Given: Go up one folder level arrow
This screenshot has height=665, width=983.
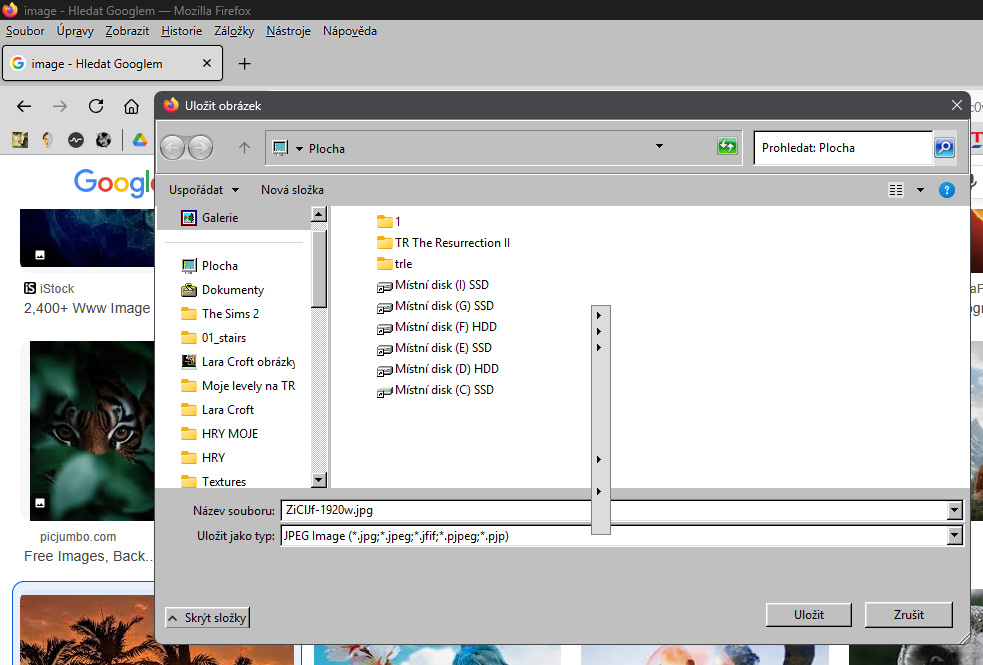Looking at the screenshot, I should 244,148.
